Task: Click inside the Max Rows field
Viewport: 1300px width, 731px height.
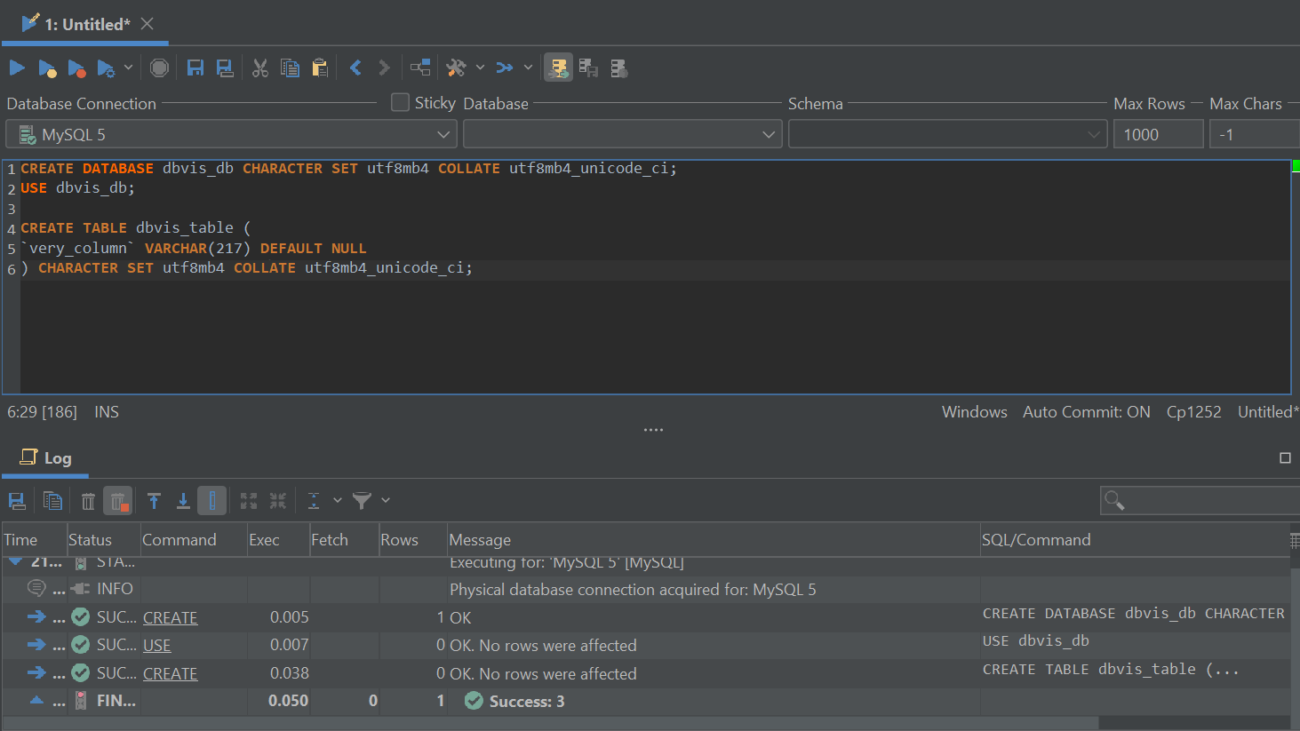Action: pyautogui.click(x=1158, y=133)
